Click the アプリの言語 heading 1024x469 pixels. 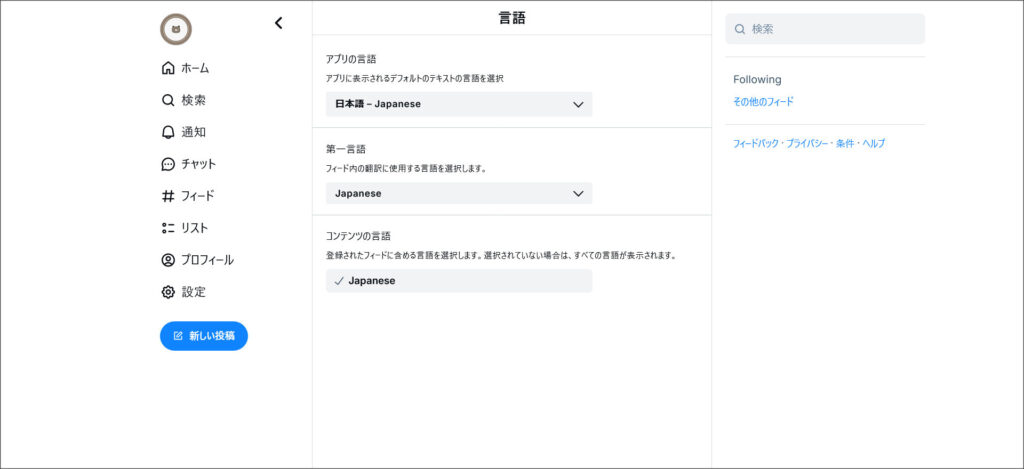coord(351,59)
